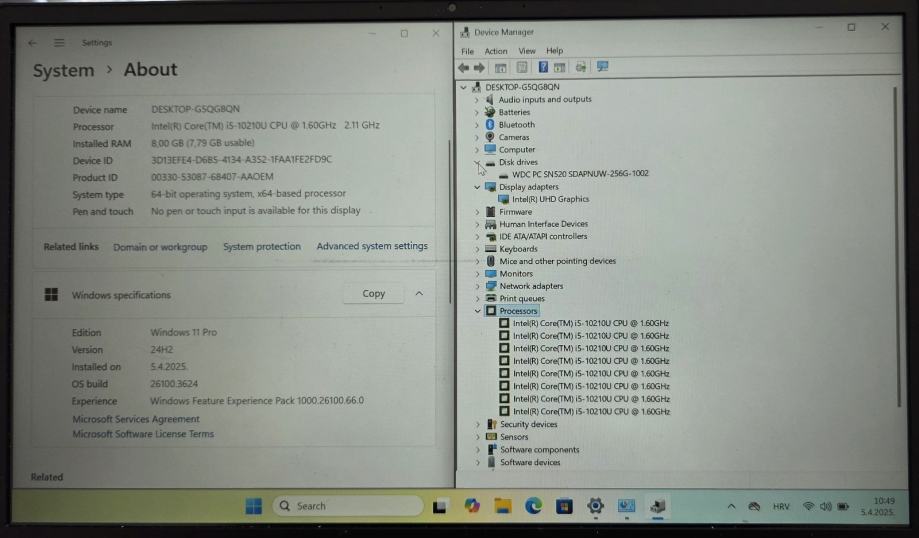Open the Microsoft Software License Terms link
This screenshot has width=919, height=538.
(x=143, y=434)
